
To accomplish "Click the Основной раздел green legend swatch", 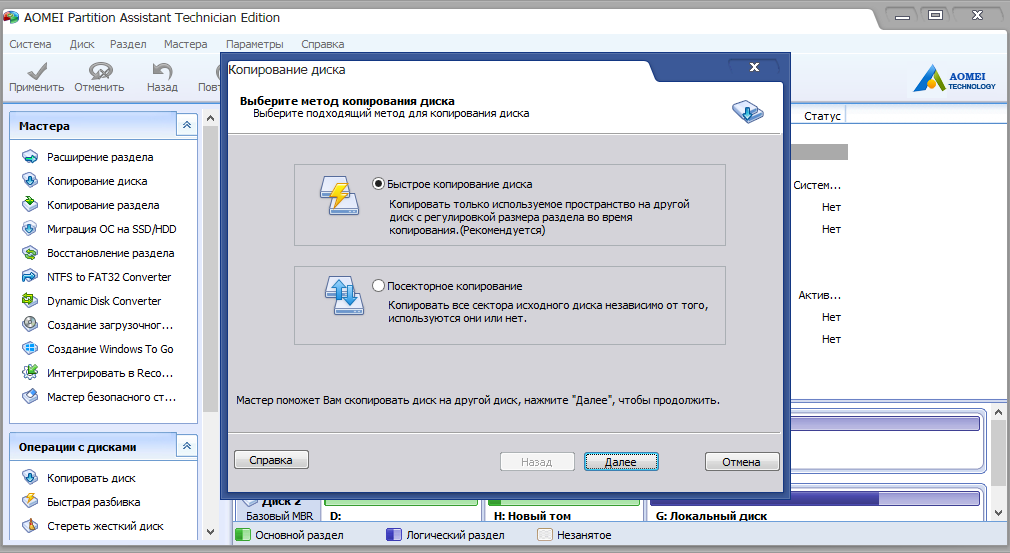I will pyautogui.click(x=243, y=535).
